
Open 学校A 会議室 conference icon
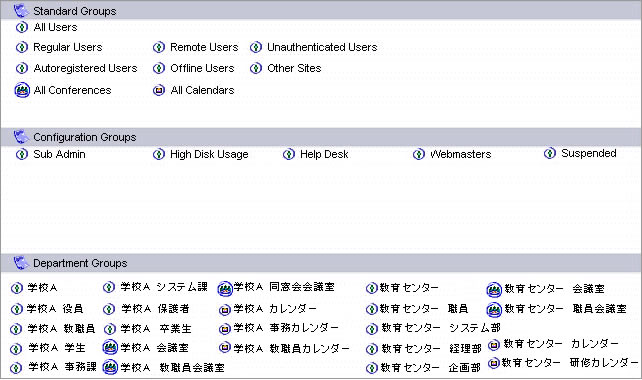[110, 348]
